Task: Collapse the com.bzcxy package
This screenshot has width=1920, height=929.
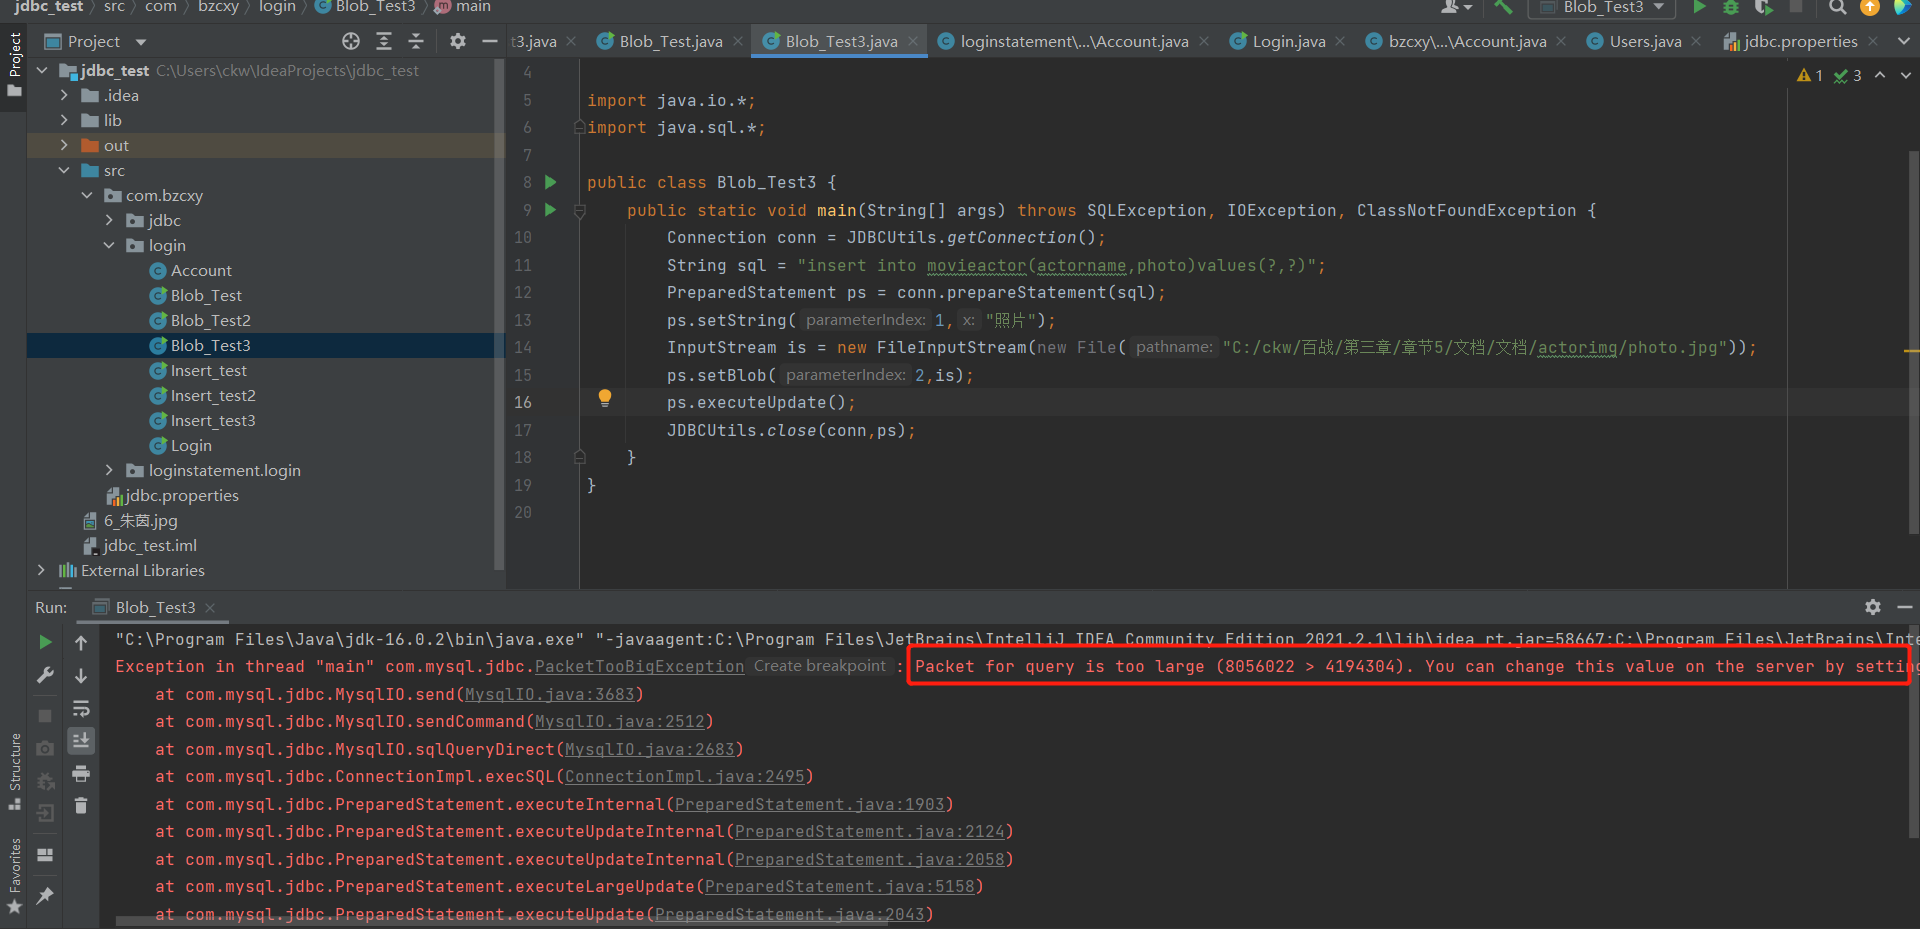Action: tap(87, 195)
